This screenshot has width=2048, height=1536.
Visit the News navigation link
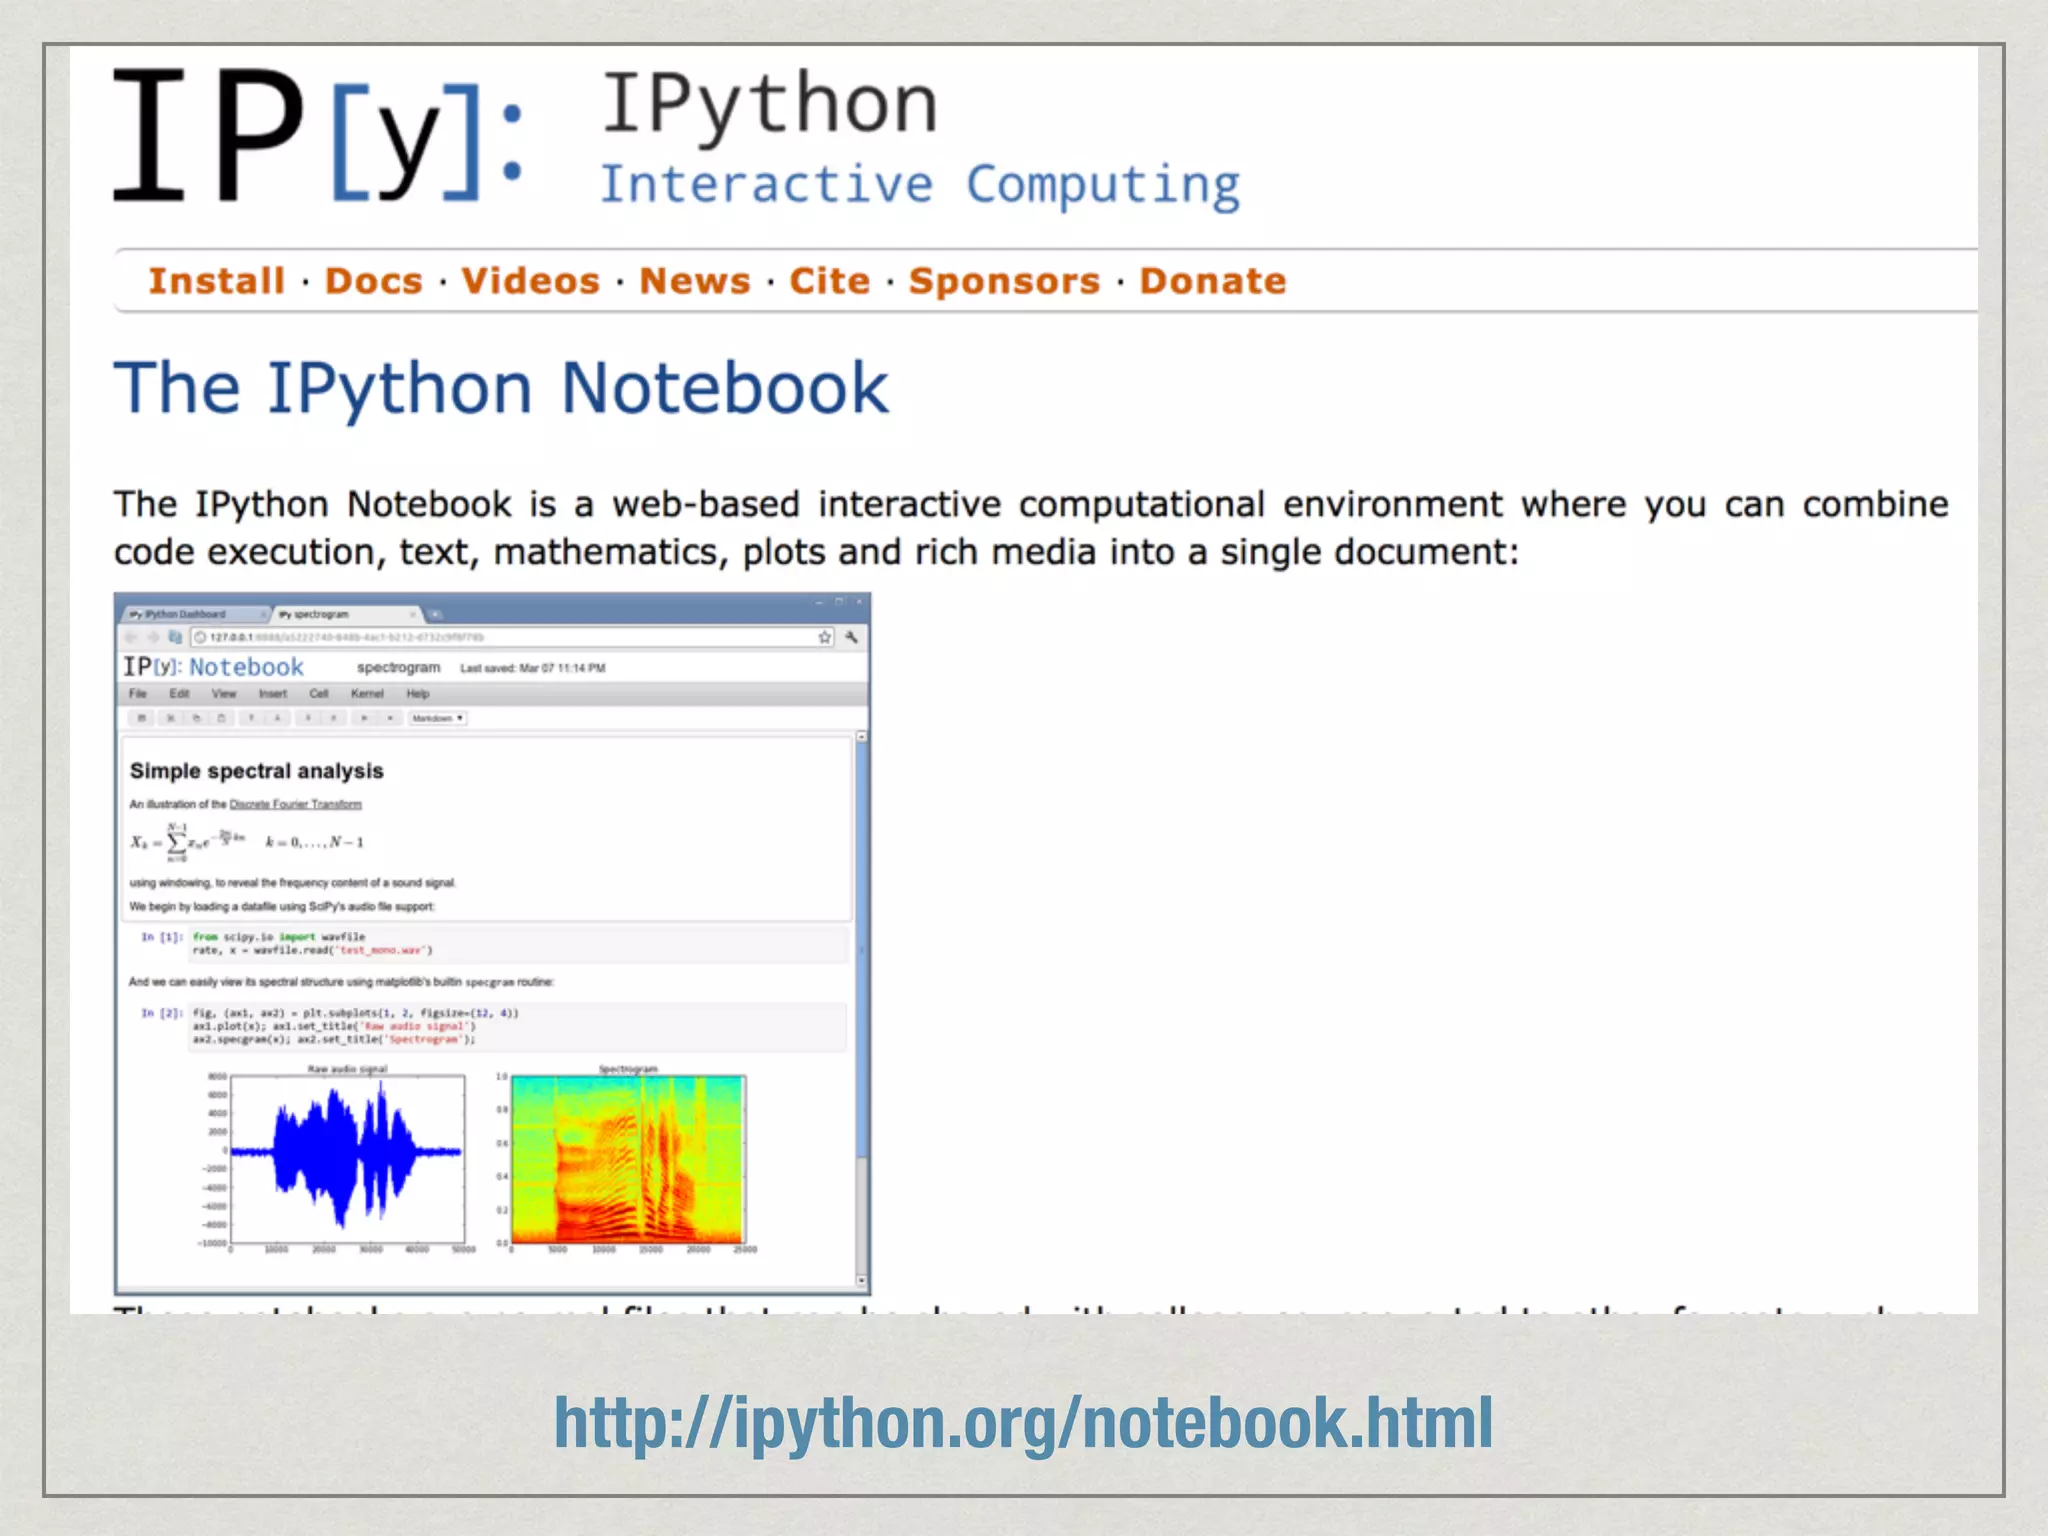point(695,281)
